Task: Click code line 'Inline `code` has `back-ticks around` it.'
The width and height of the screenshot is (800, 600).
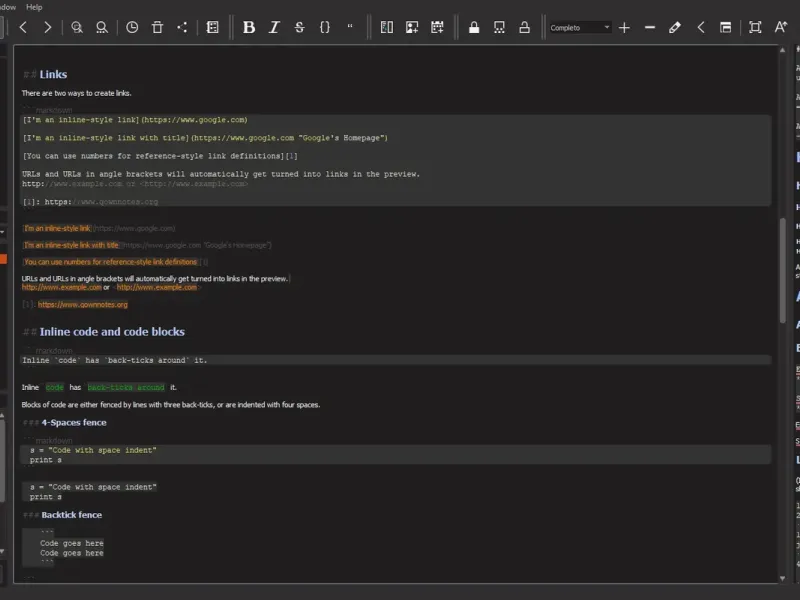Action: pyautogui.click(x=115, y=360)
